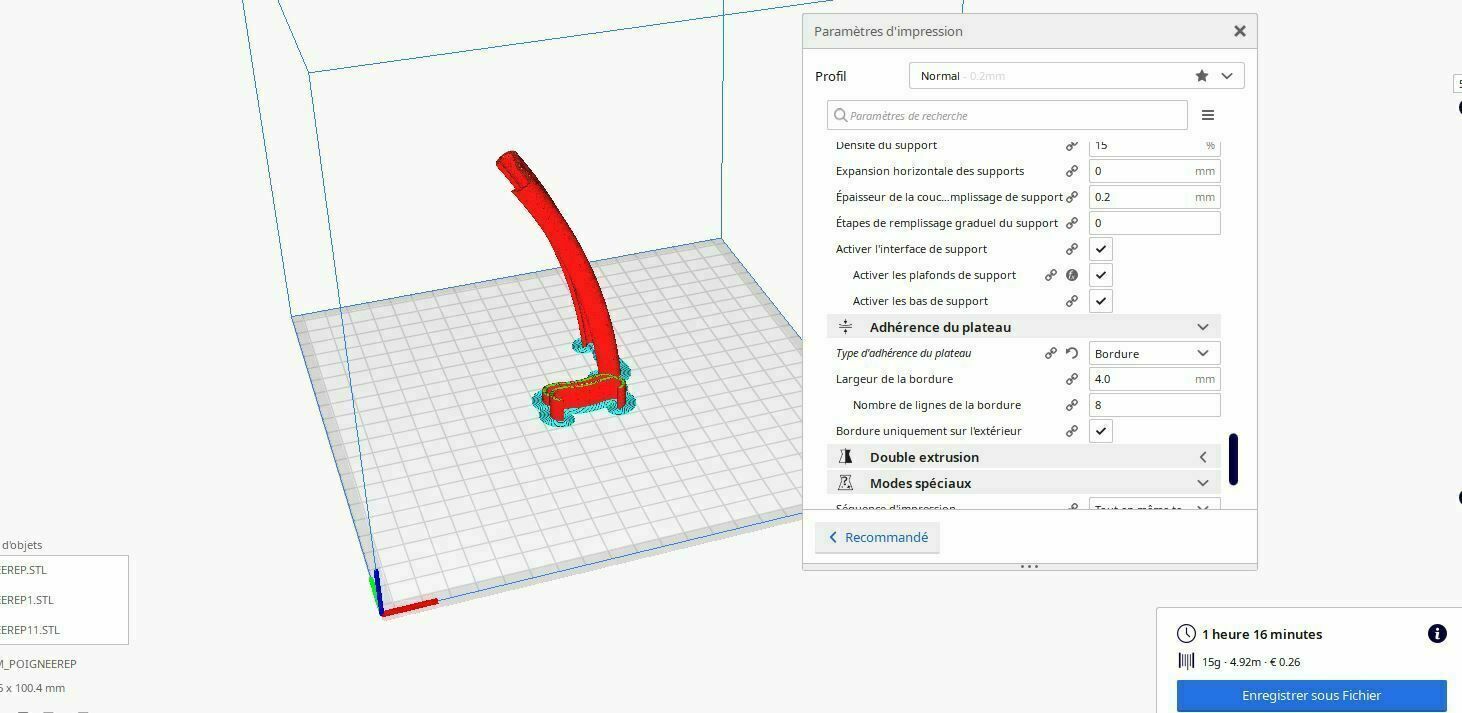Click the 'Nombre de lignes de la bordure' label
1462x713 pixels.
coord(936,405)
